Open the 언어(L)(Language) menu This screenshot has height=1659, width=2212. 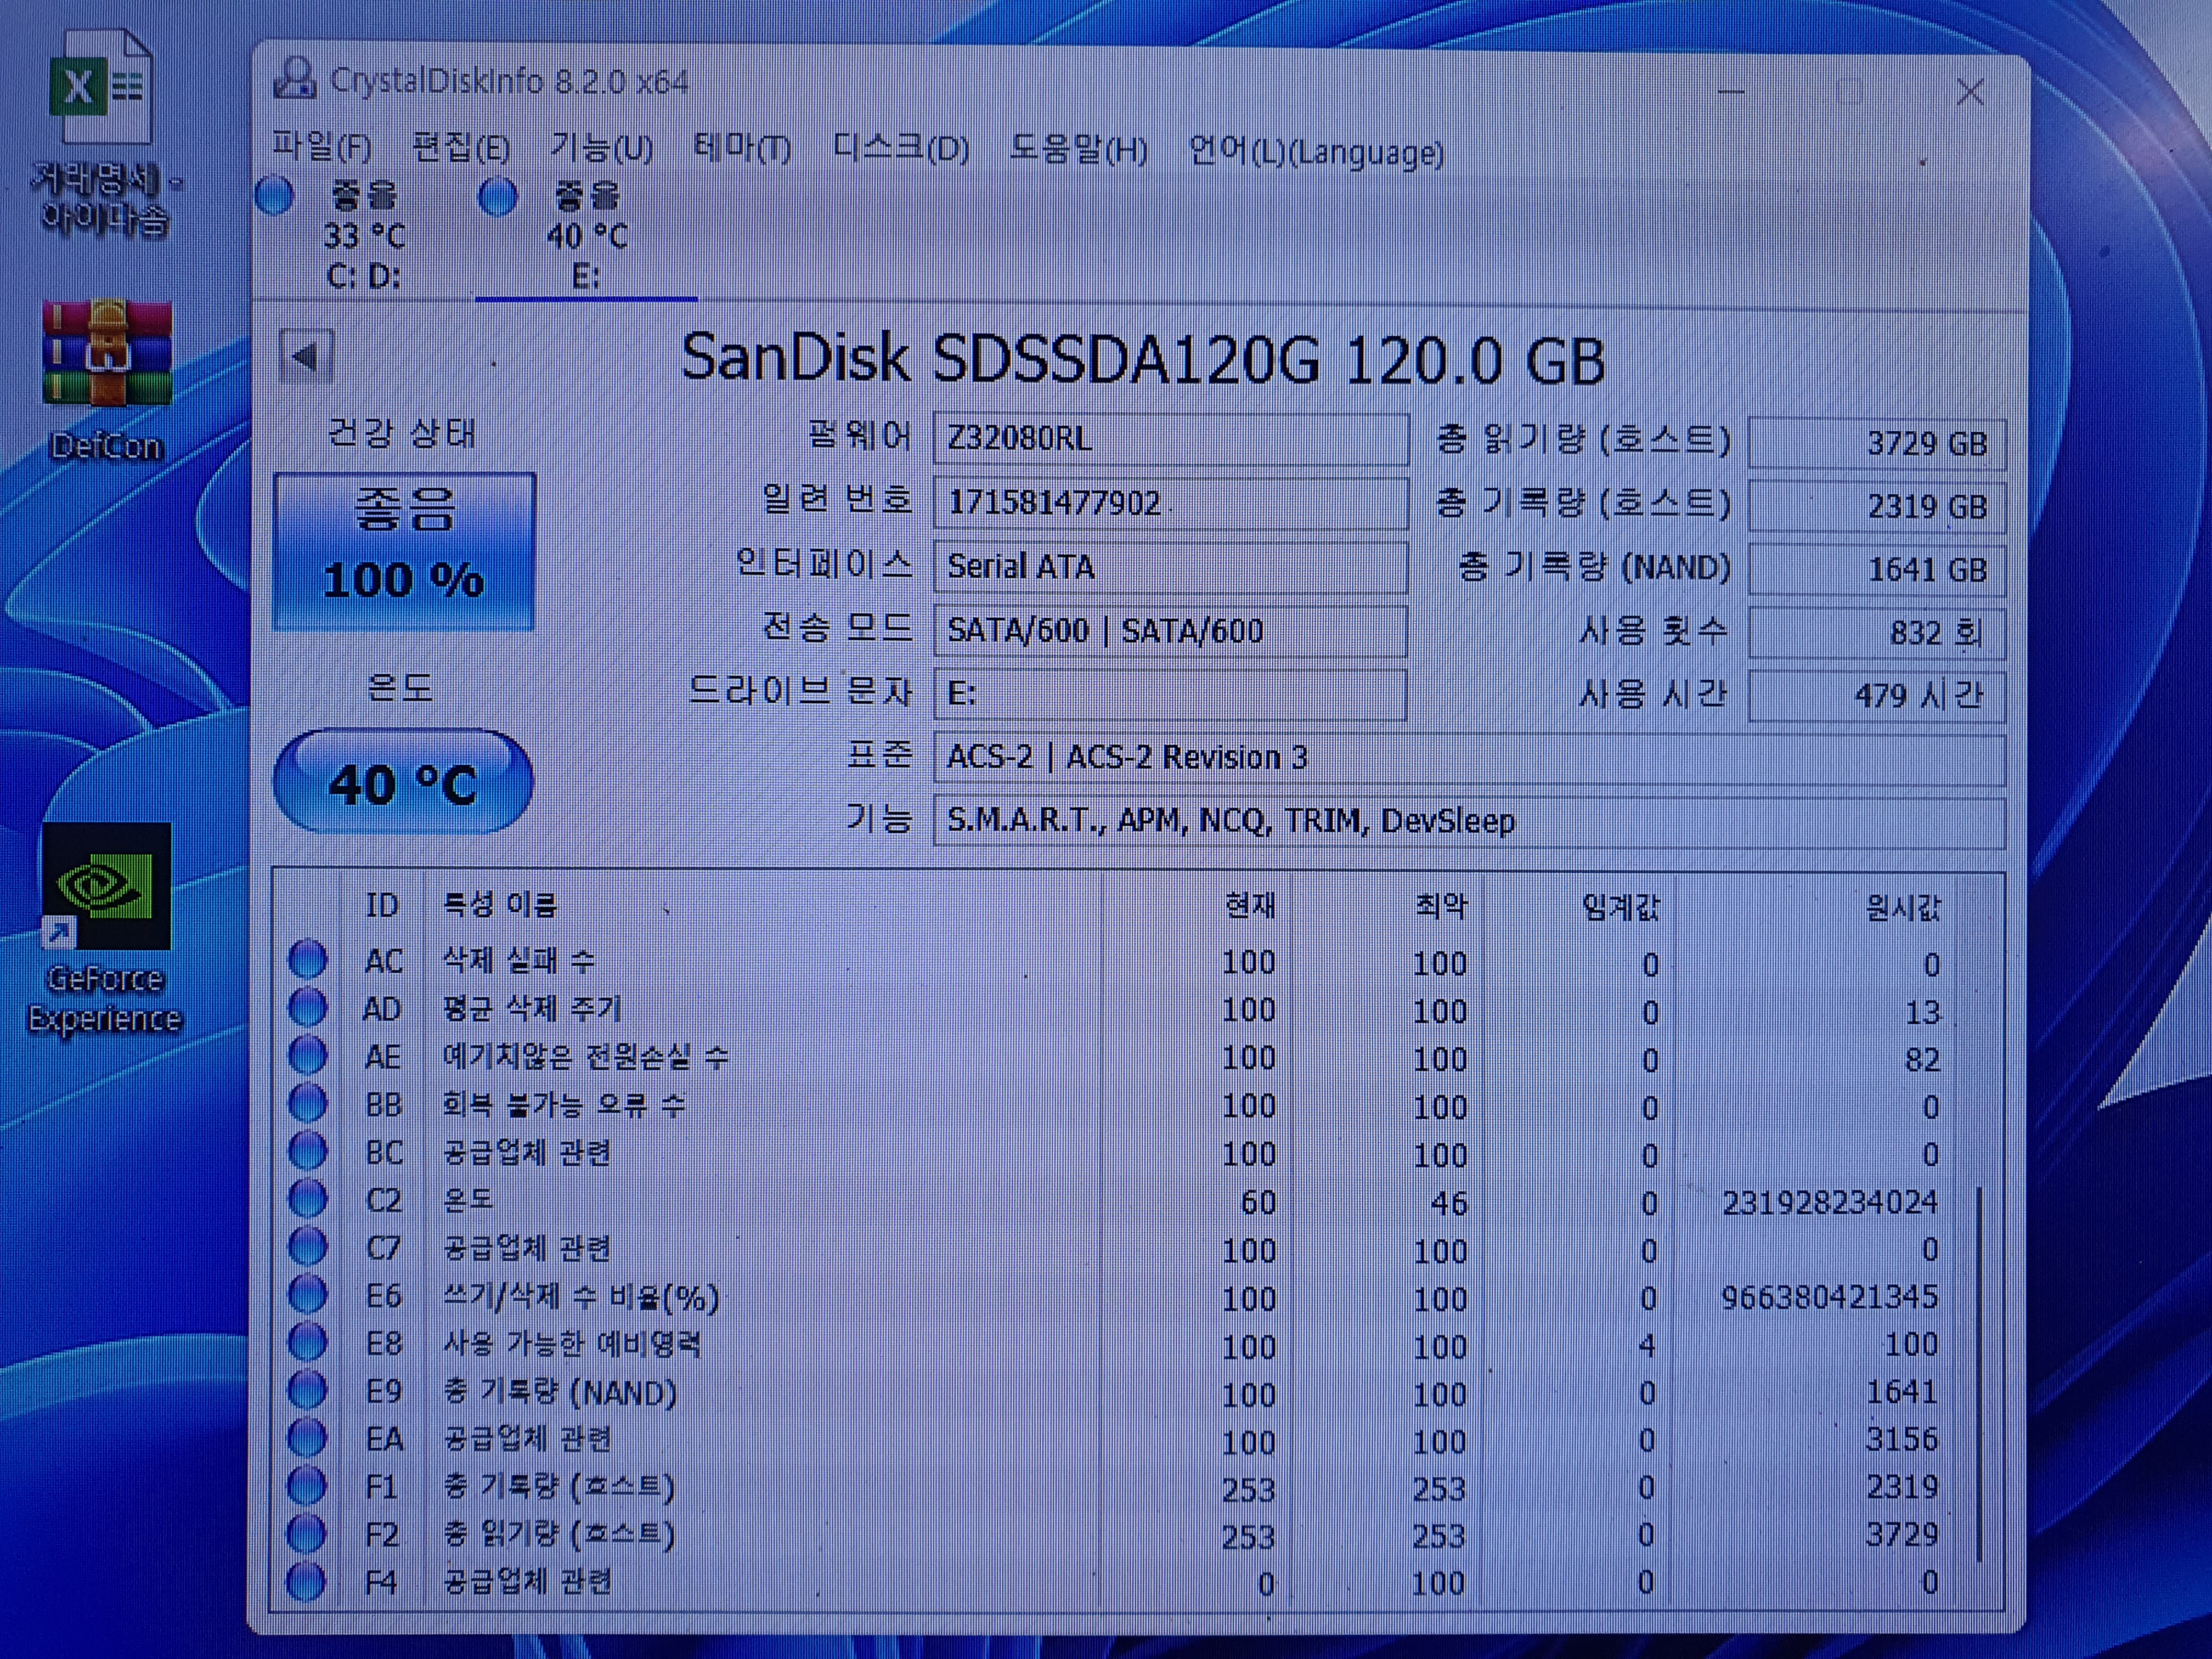pyautogui.click(x=1316, y=152)
